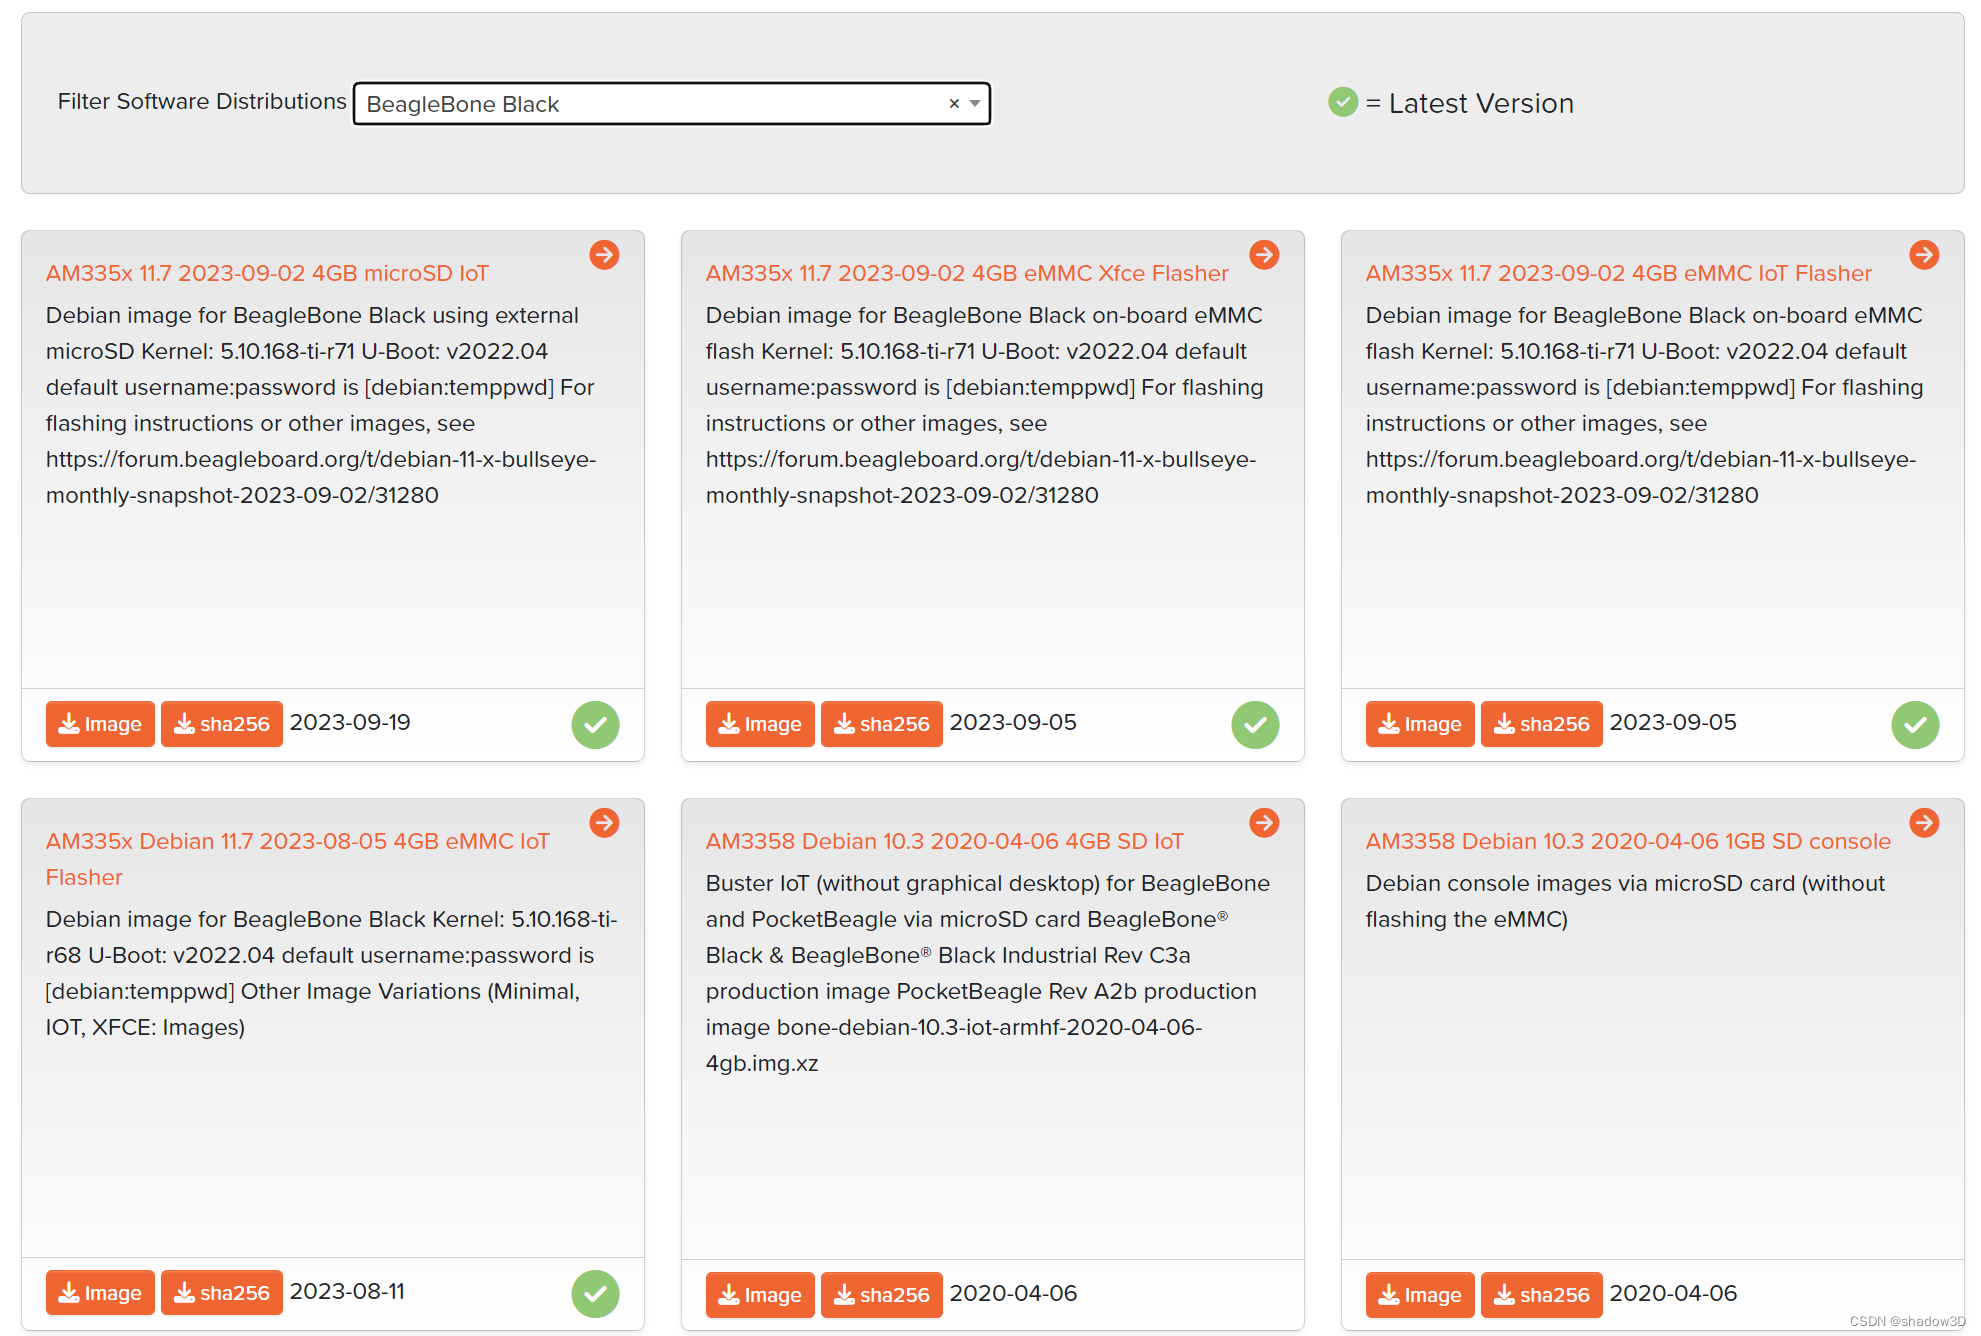Download Image for microSD IoT 2023-09-19
This screenshot has width=1981, height=1336.
100,724
